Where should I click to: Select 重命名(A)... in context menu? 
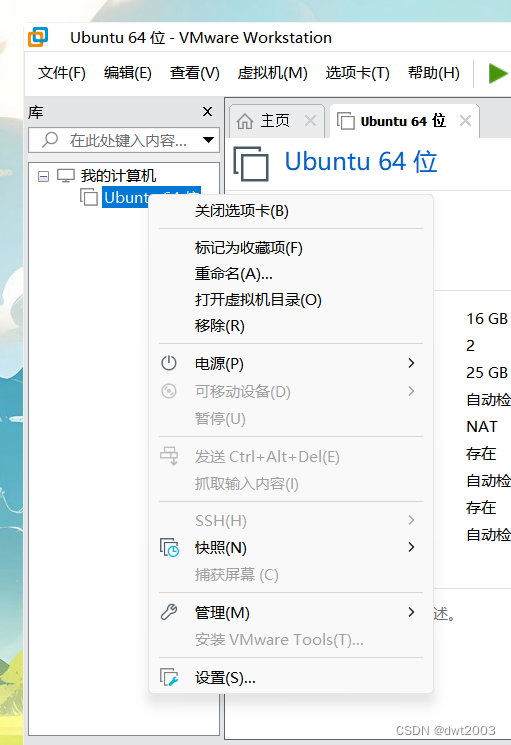click(x=291, y=274)
